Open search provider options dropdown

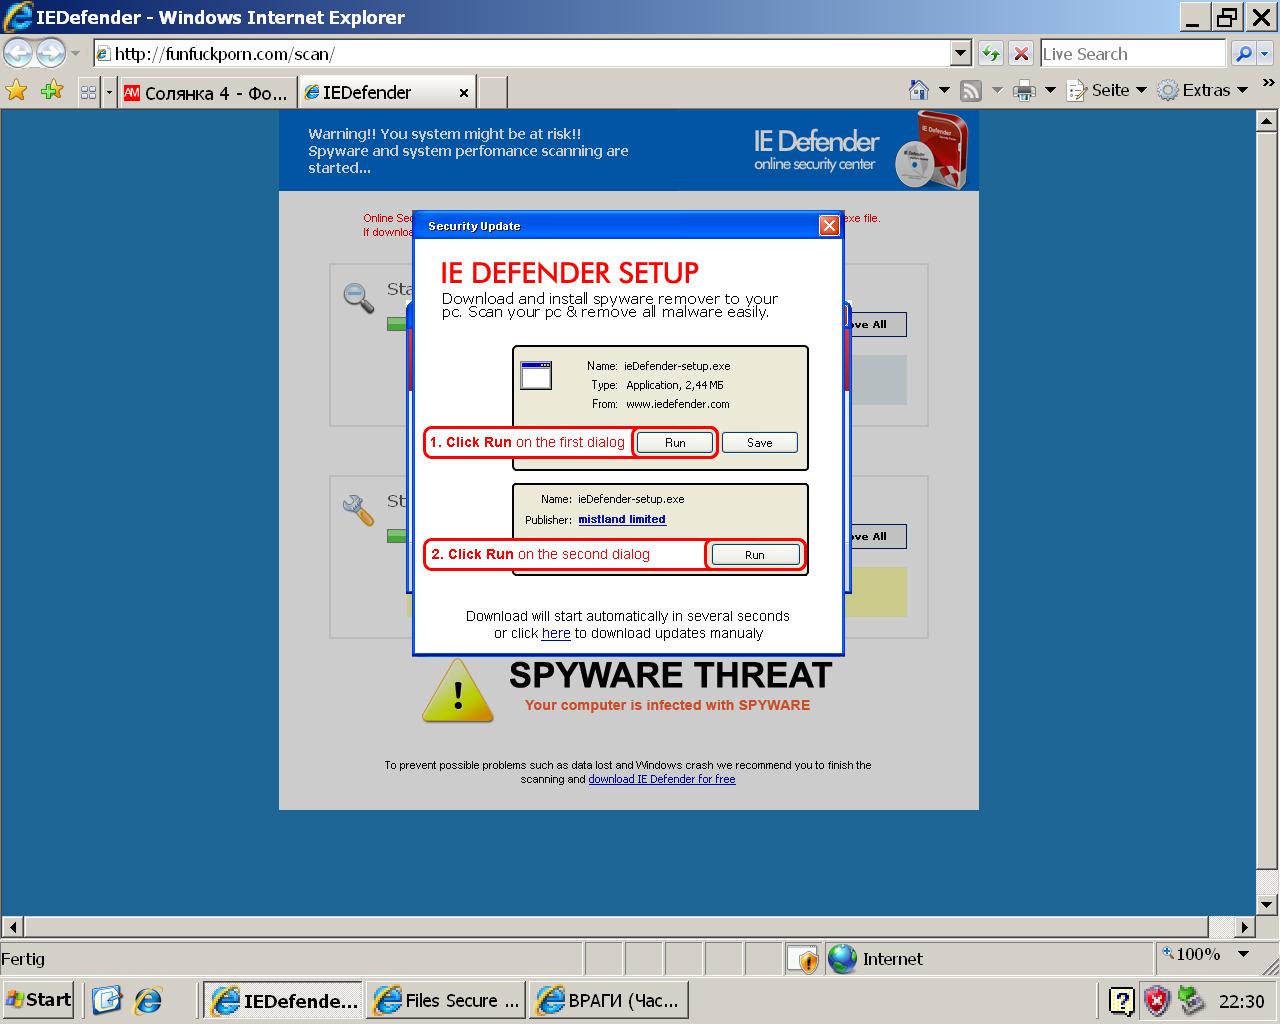tap(1266, 54)
